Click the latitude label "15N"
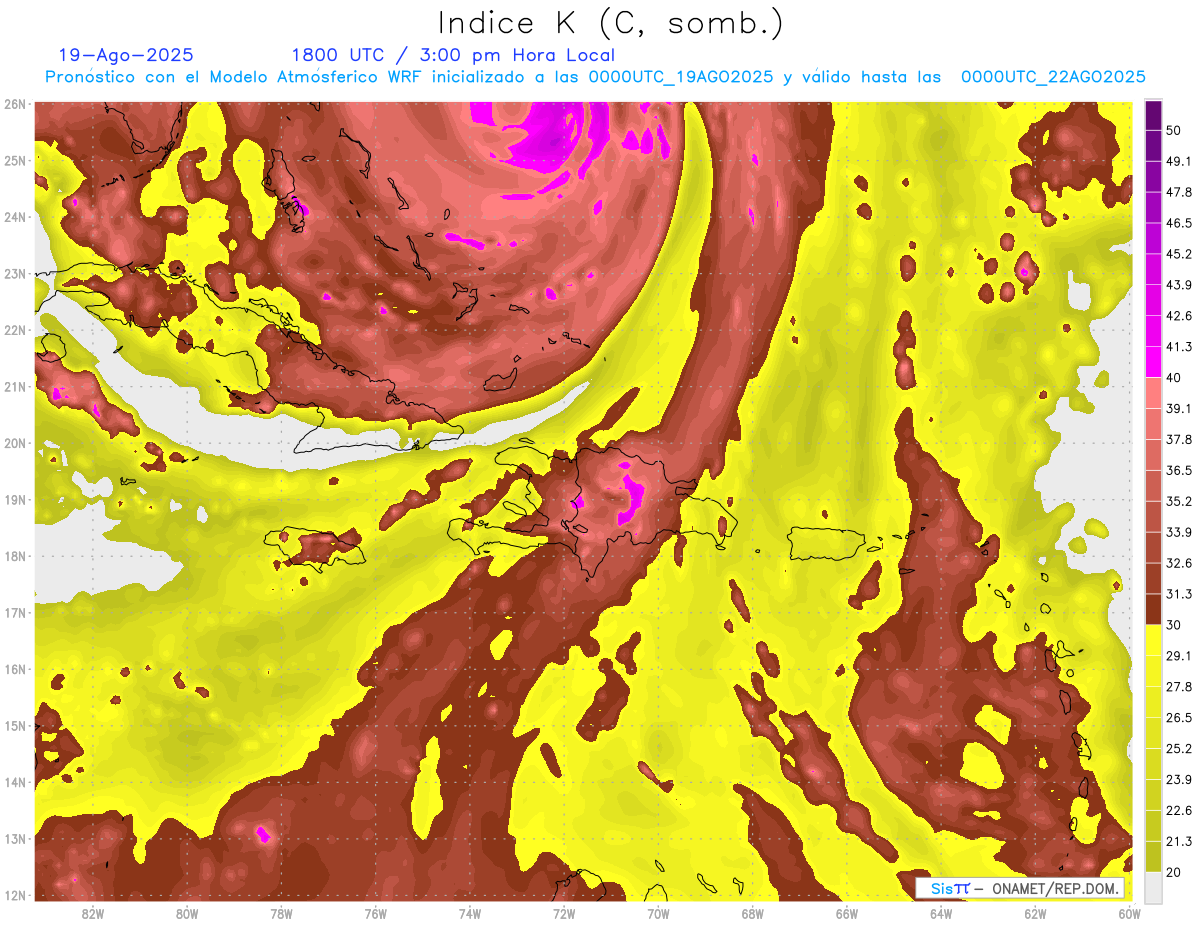 pyautogui.click(x=15, y=725)
